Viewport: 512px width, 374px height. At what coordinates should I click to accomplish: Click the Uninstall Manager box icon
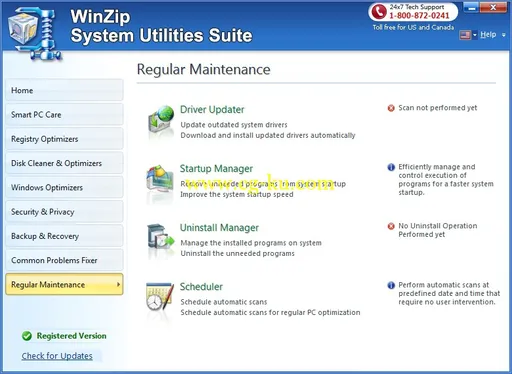[161, 237]
